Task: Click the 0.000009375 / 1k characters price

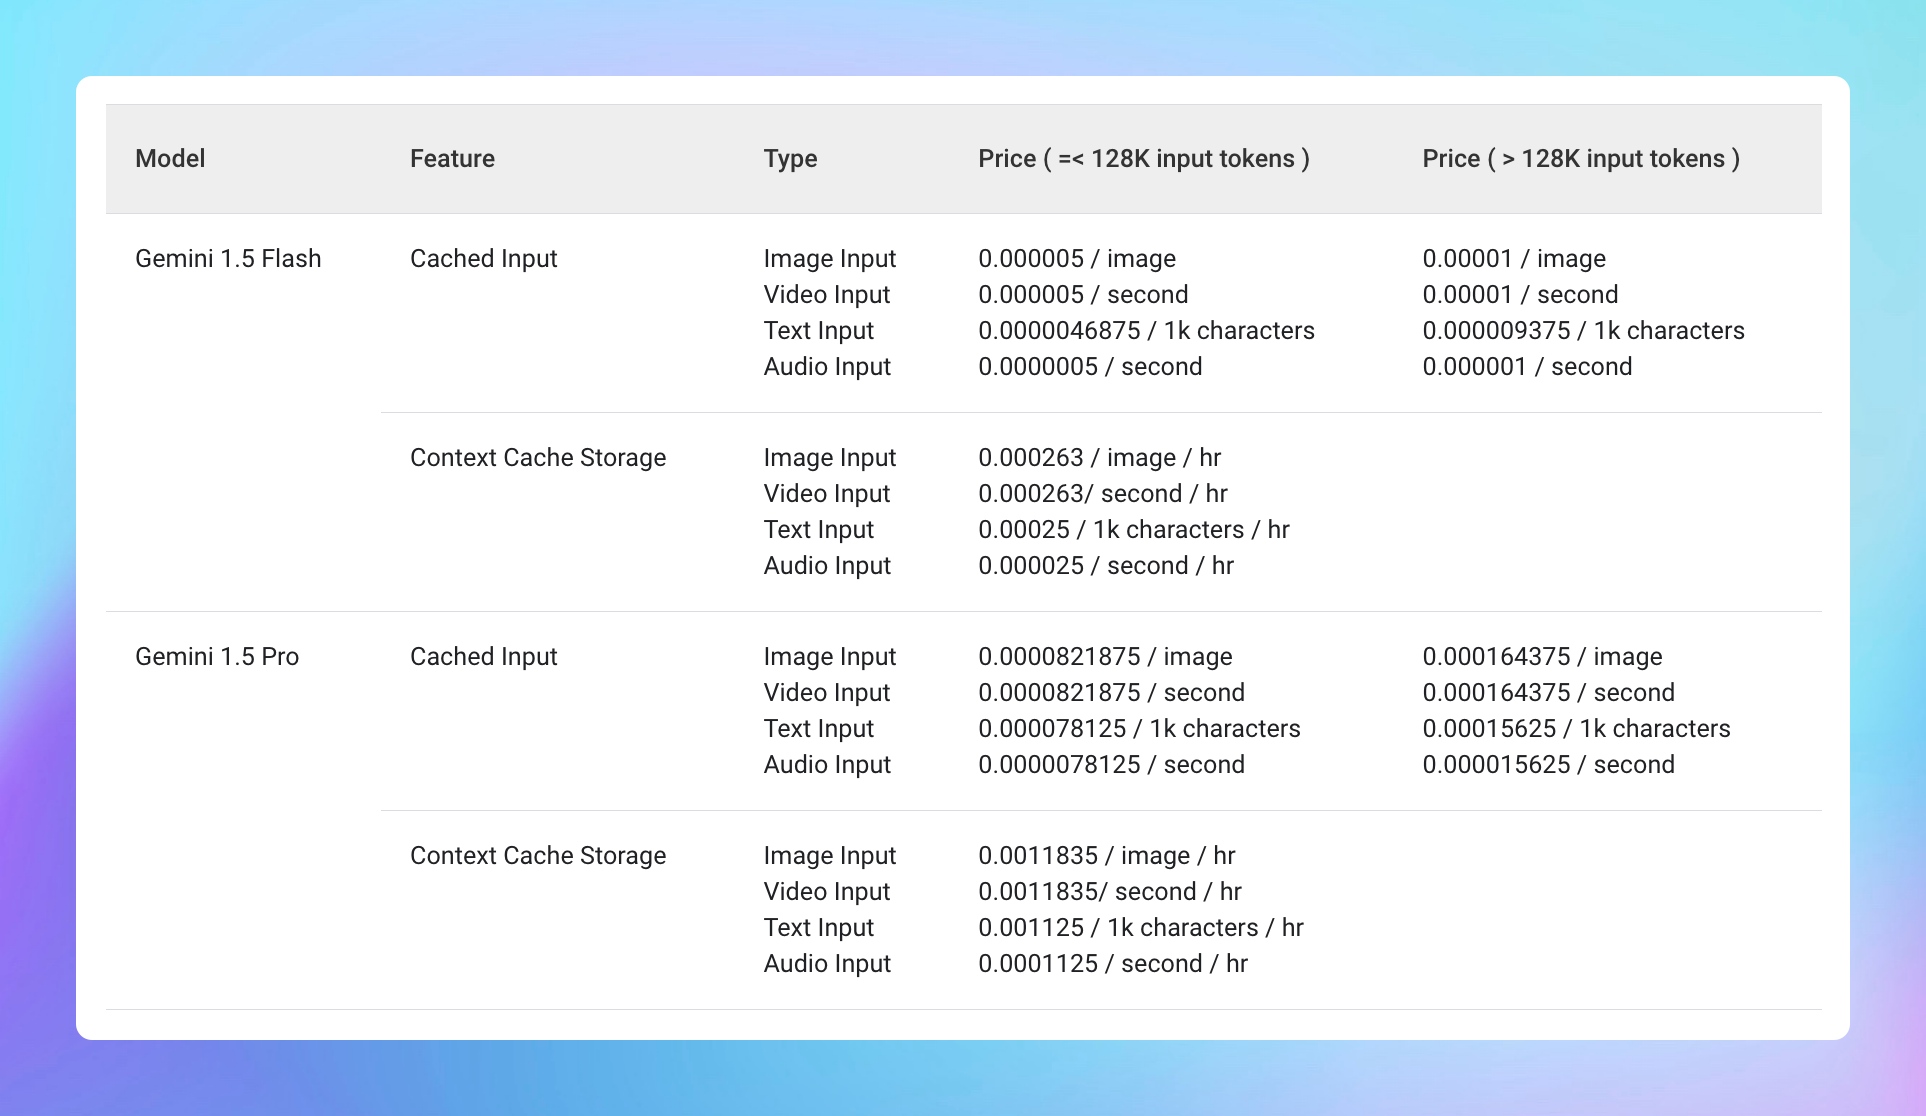Action: tap(1583, 331)
